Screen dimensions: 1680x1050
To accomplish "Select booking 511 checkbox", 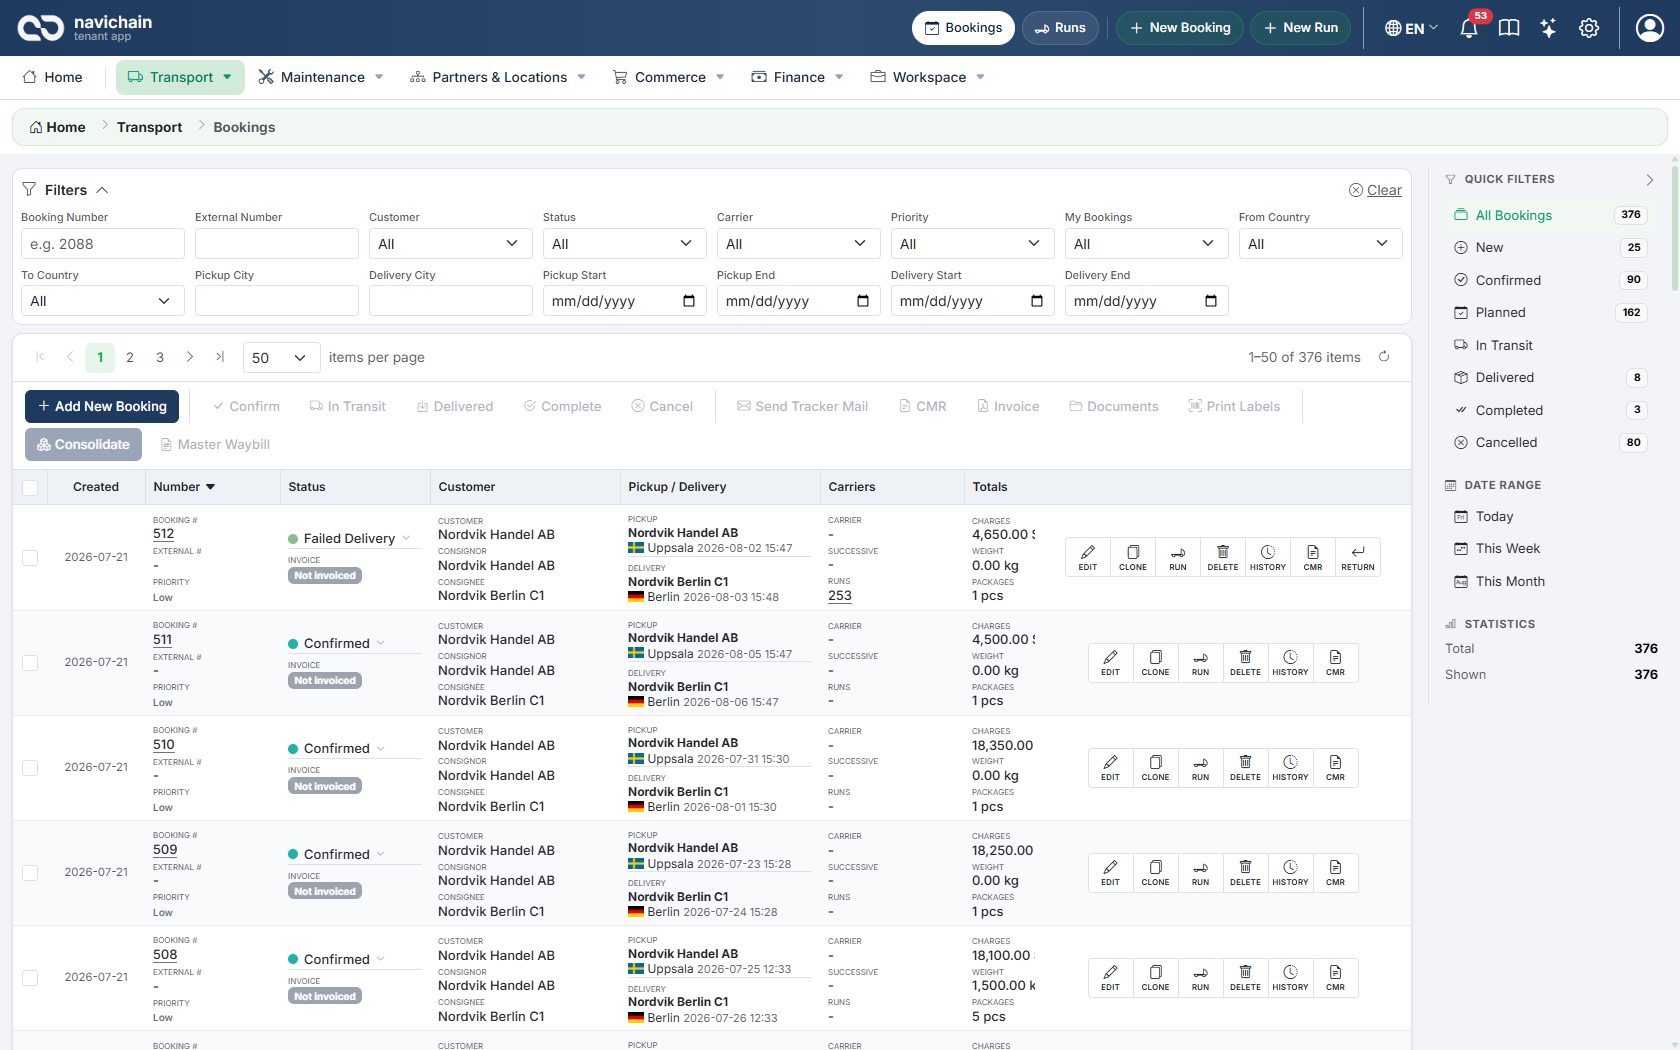I will 30,663.
